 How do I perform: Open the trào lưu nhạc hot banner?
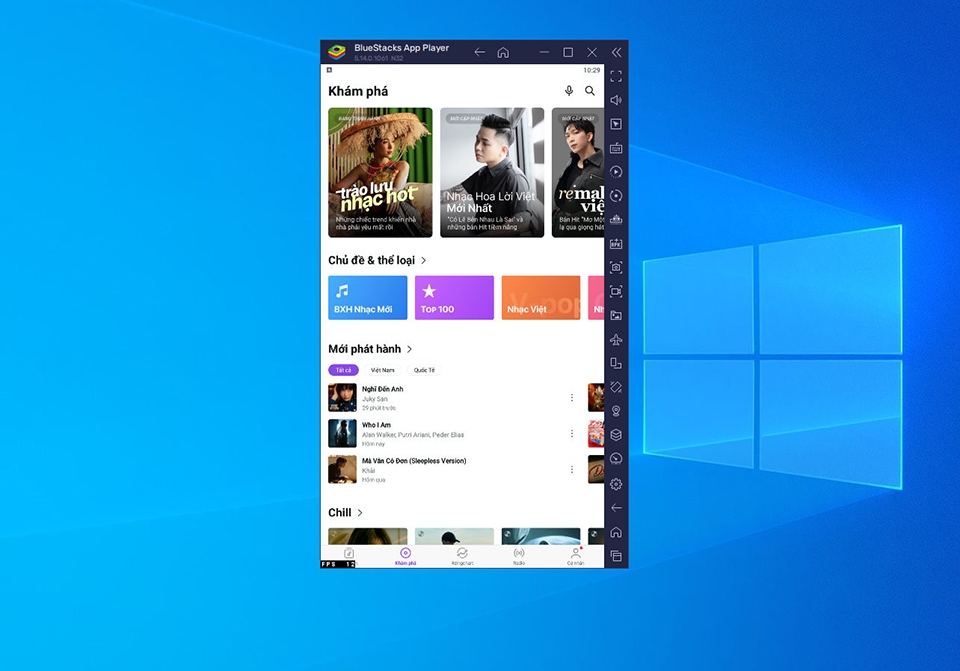(380, 173)
